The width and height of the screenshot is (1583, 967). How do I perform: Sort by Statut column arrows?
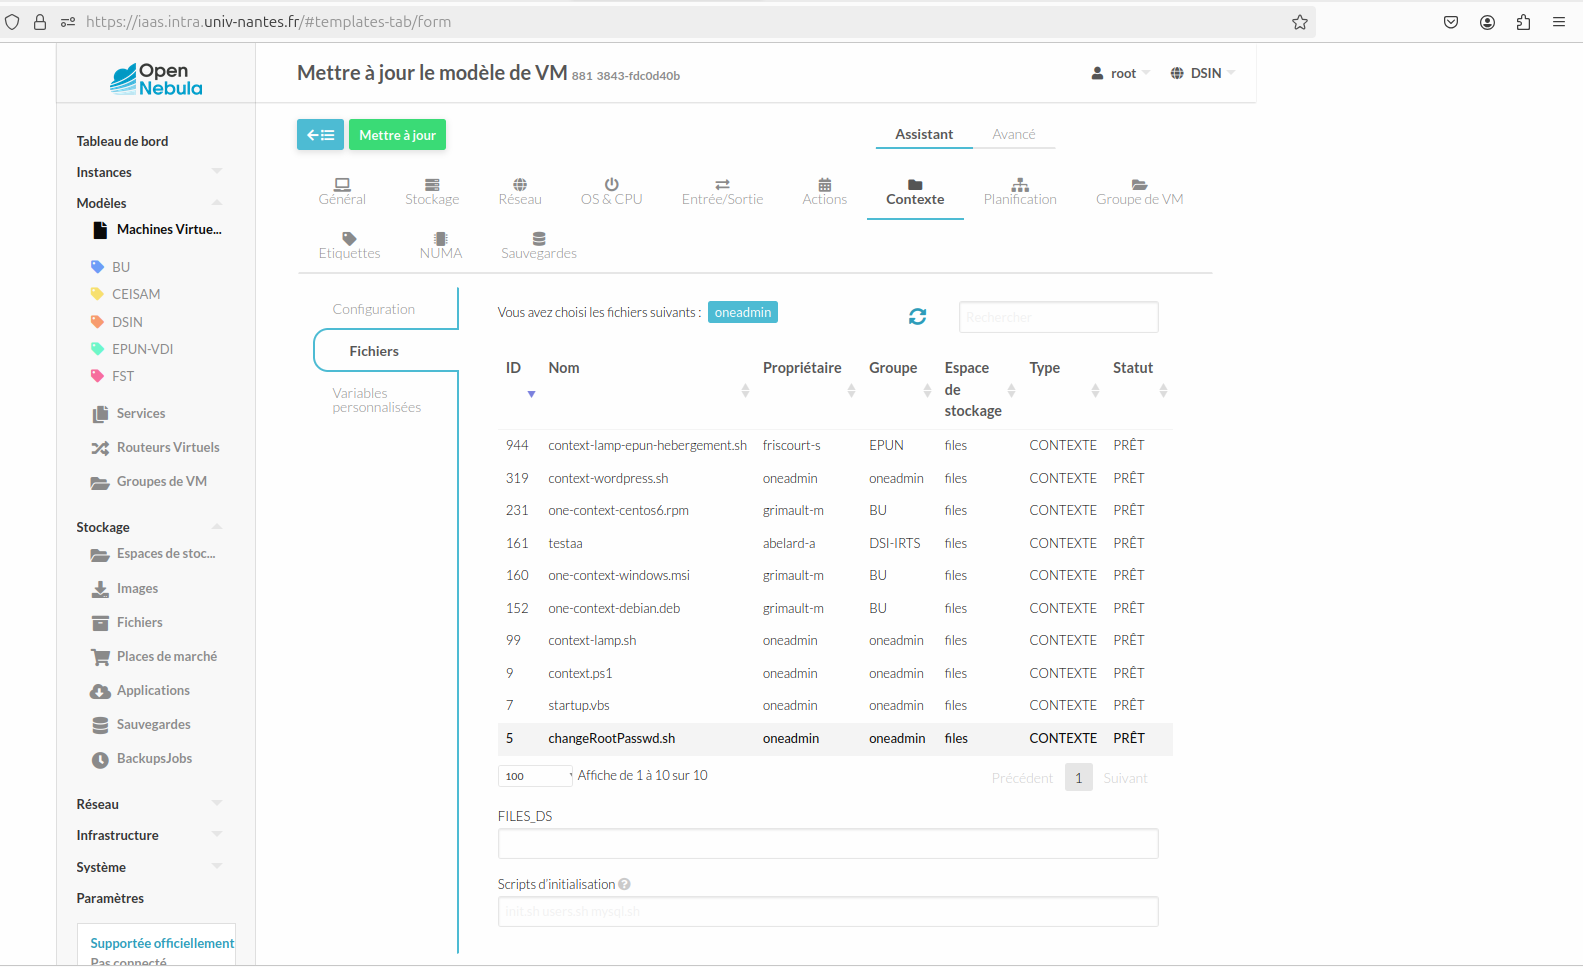(x=1163, y=390)
